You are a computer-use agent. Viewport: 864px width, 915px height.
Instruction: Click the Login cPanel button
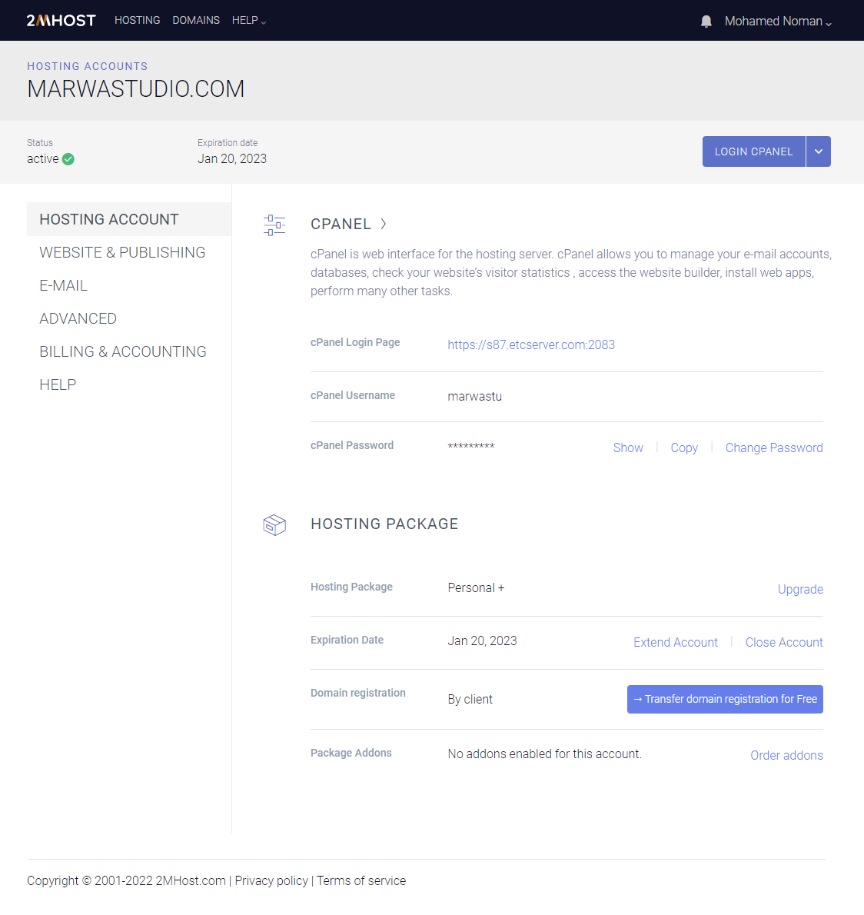pyautogui.click(x=754, y=152)
